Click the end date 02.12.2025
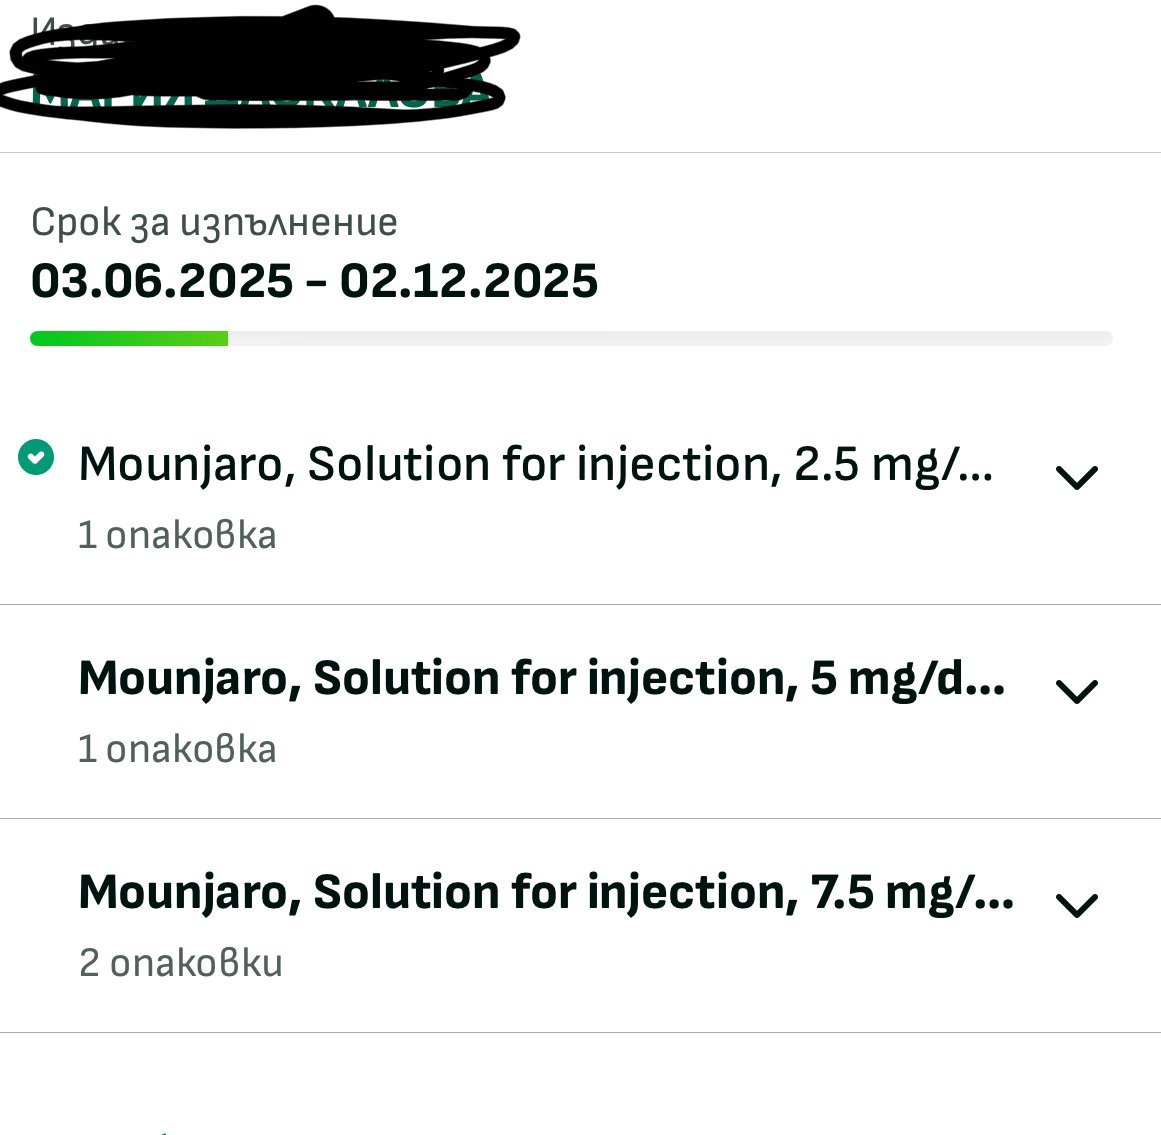 [469, 281]
